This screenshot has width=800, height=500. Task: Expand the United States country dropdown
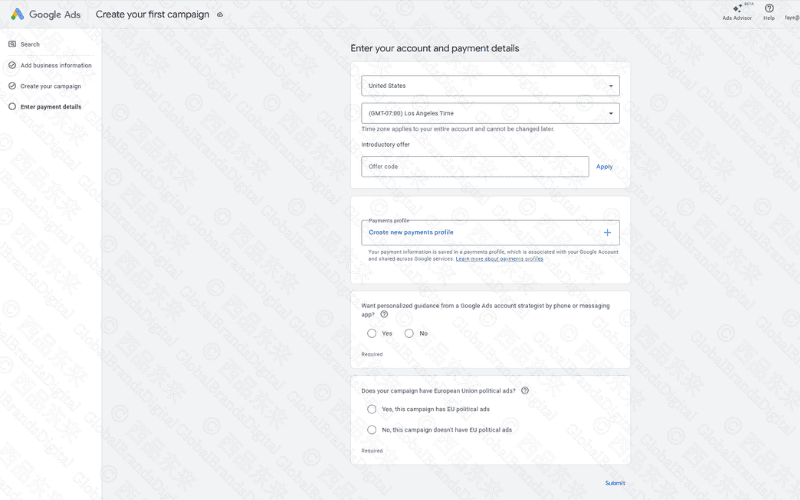[x=490, y=86]
